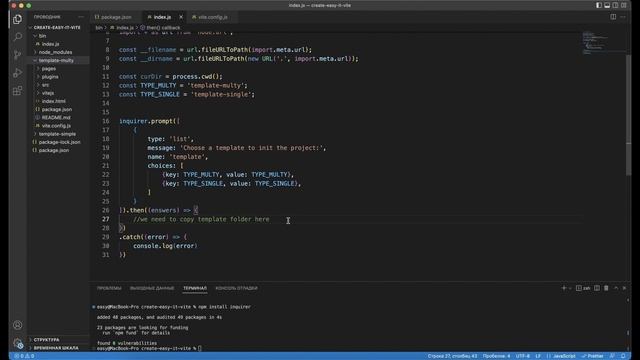Viewport: 640px width, 360px height.
Task: Add a new terminal with plus icon
Action: pos(564,288)
